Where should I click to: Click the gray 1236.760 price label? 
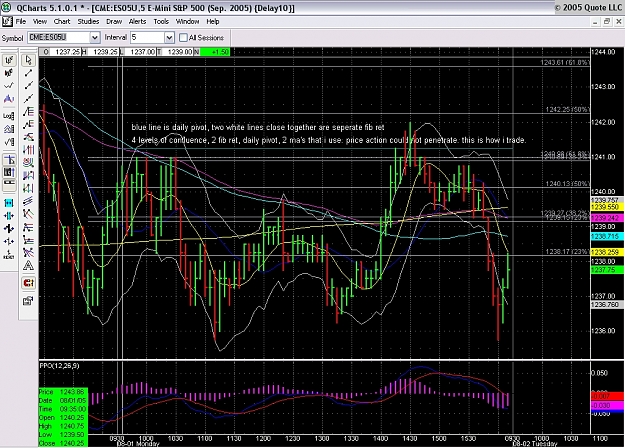click(607, 305)
